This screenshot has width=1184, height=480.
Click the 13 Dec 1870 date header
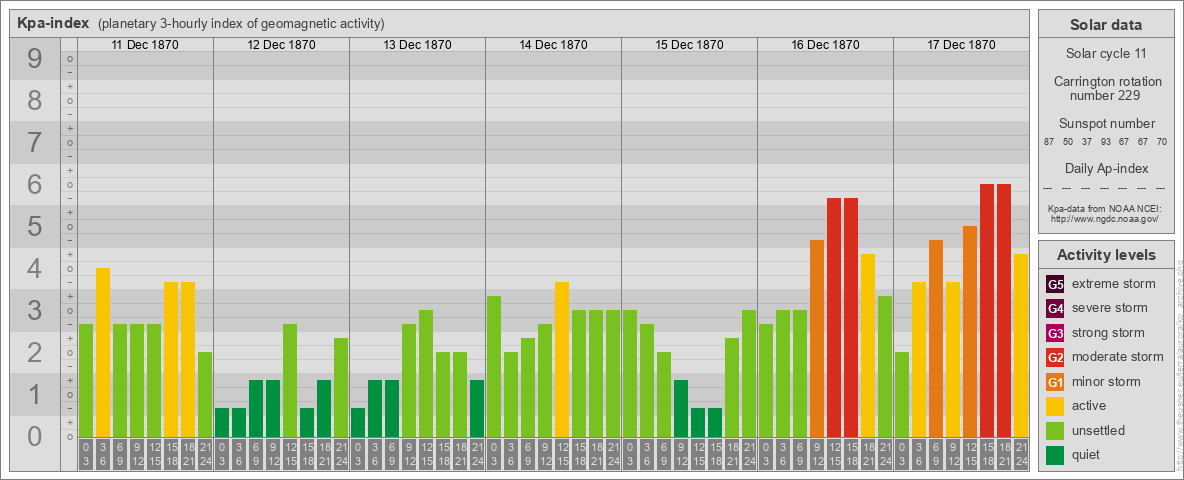(x=417, y=45)
